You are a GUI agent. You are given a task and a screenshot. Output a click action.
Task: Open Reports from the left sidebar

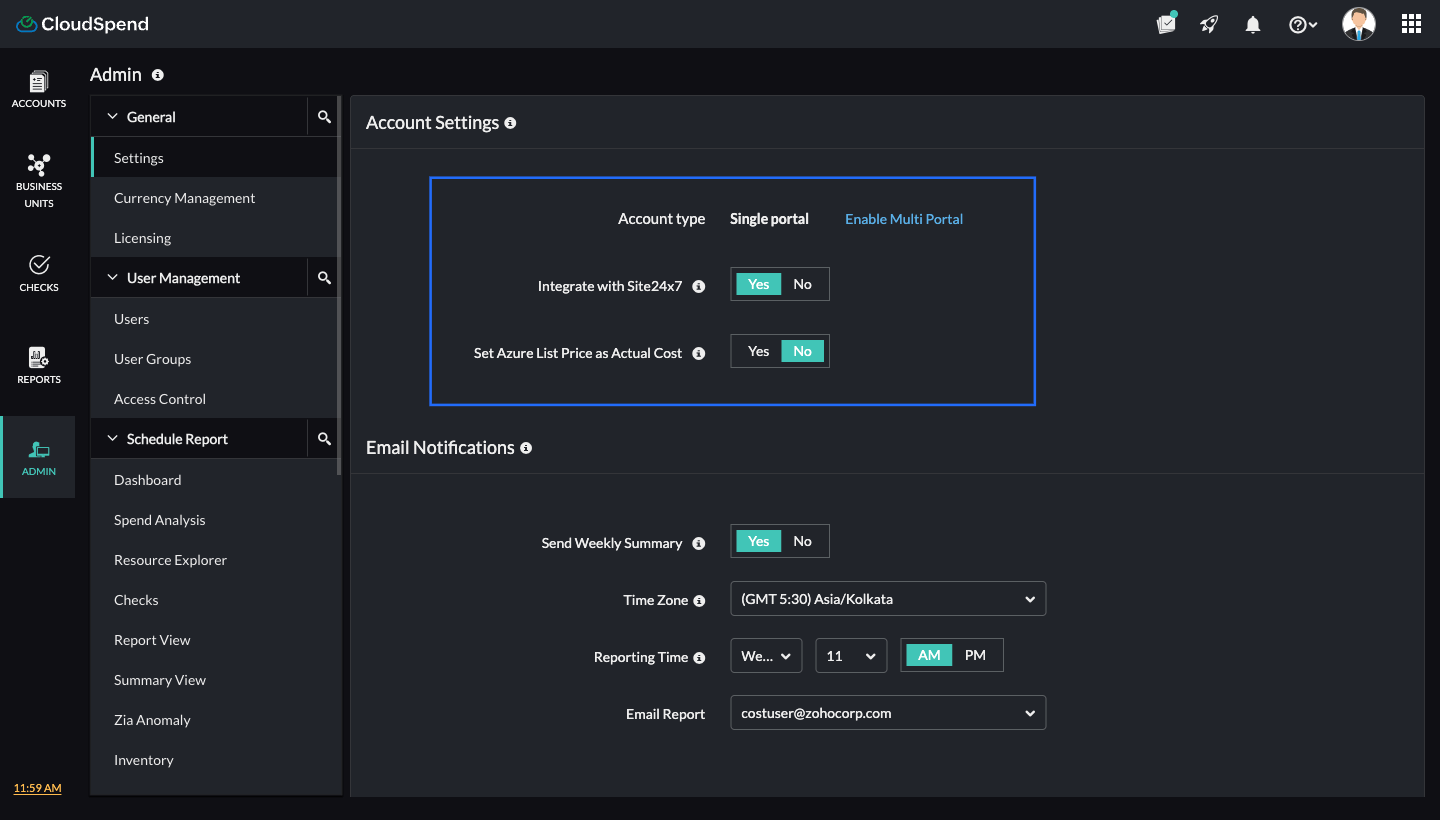click(39, 364)
